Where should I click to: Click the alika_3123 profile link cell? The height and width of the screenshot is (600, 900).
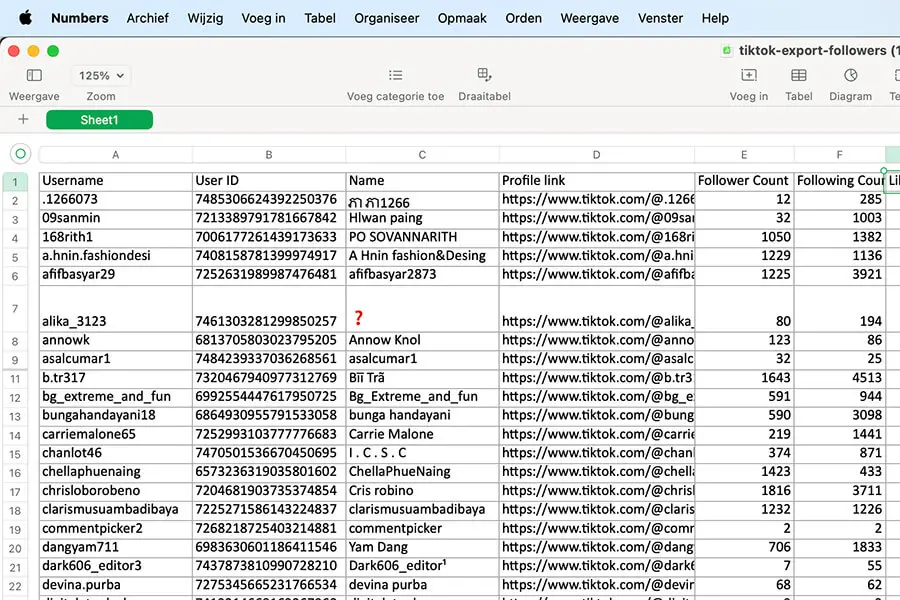pos(596,308)
